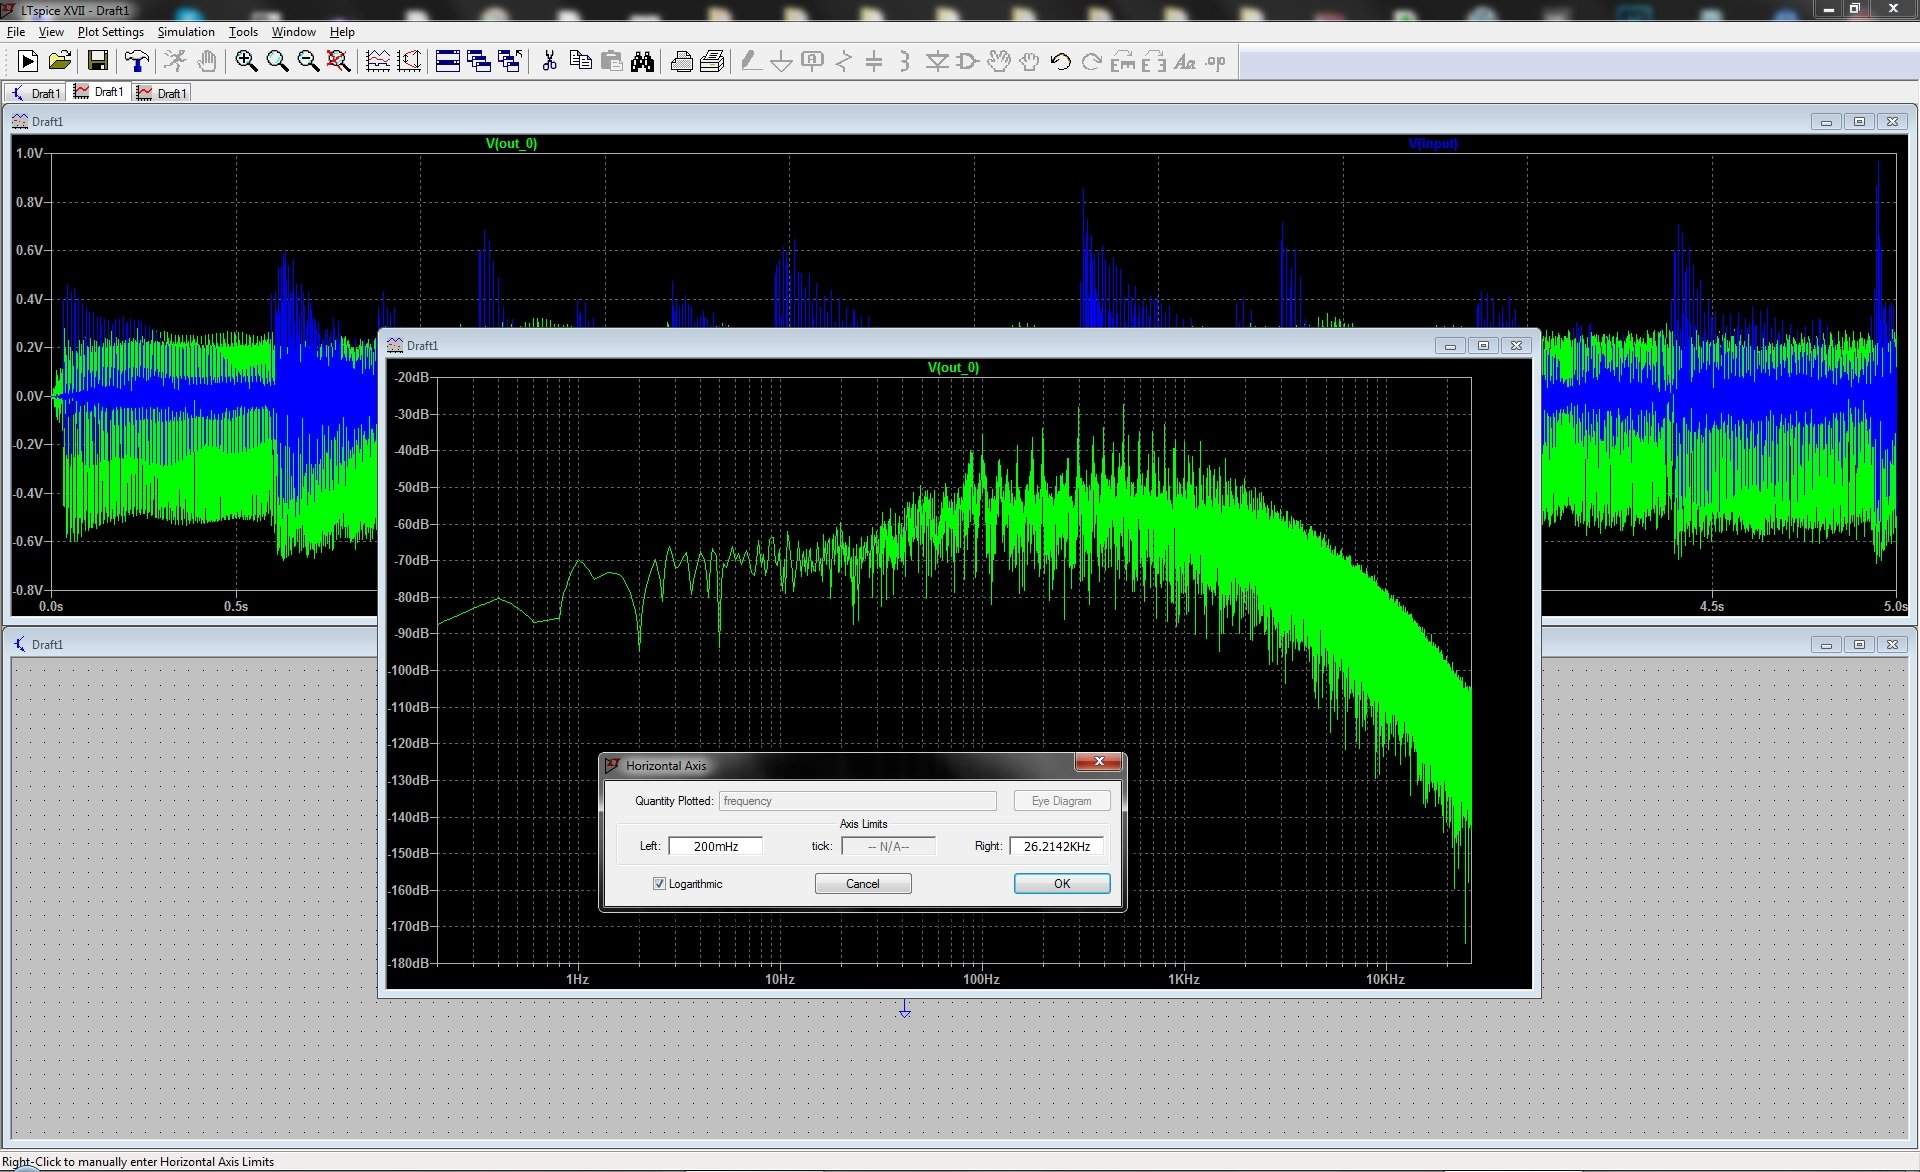The height and width of the screenshot is (1172, 1920).
Task: Click the Zoom In magnifier icon
Action: point(246,62)
